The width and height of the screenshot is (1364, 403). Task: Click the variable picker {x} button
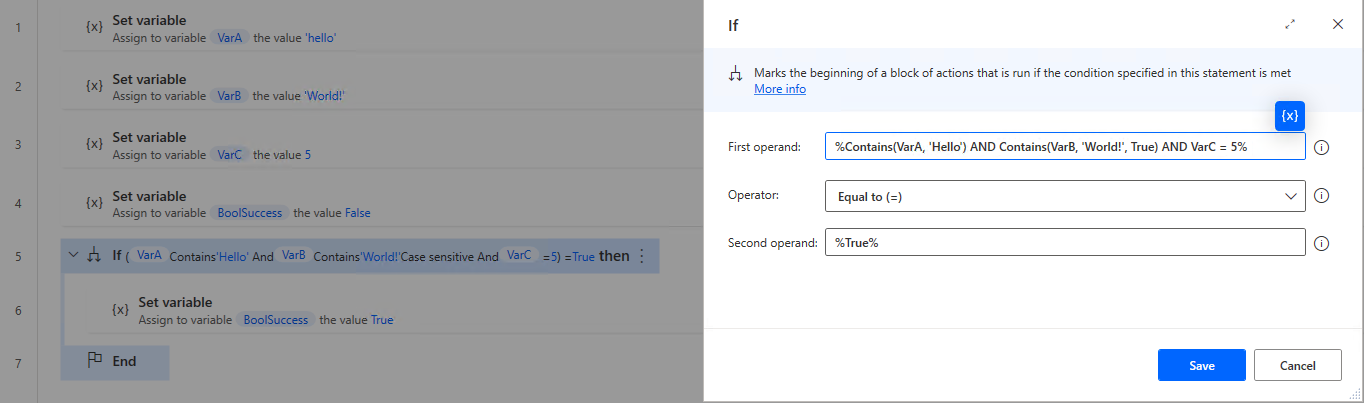[x=1290, y=116]
